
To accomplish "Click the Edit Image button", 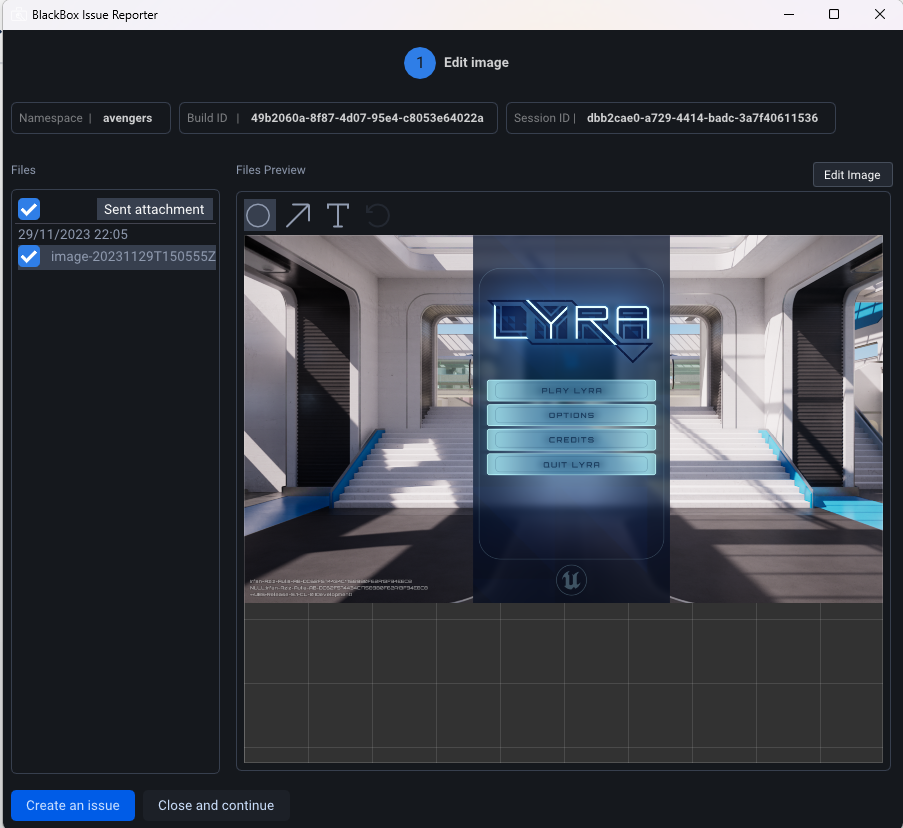I will (852, 174).
